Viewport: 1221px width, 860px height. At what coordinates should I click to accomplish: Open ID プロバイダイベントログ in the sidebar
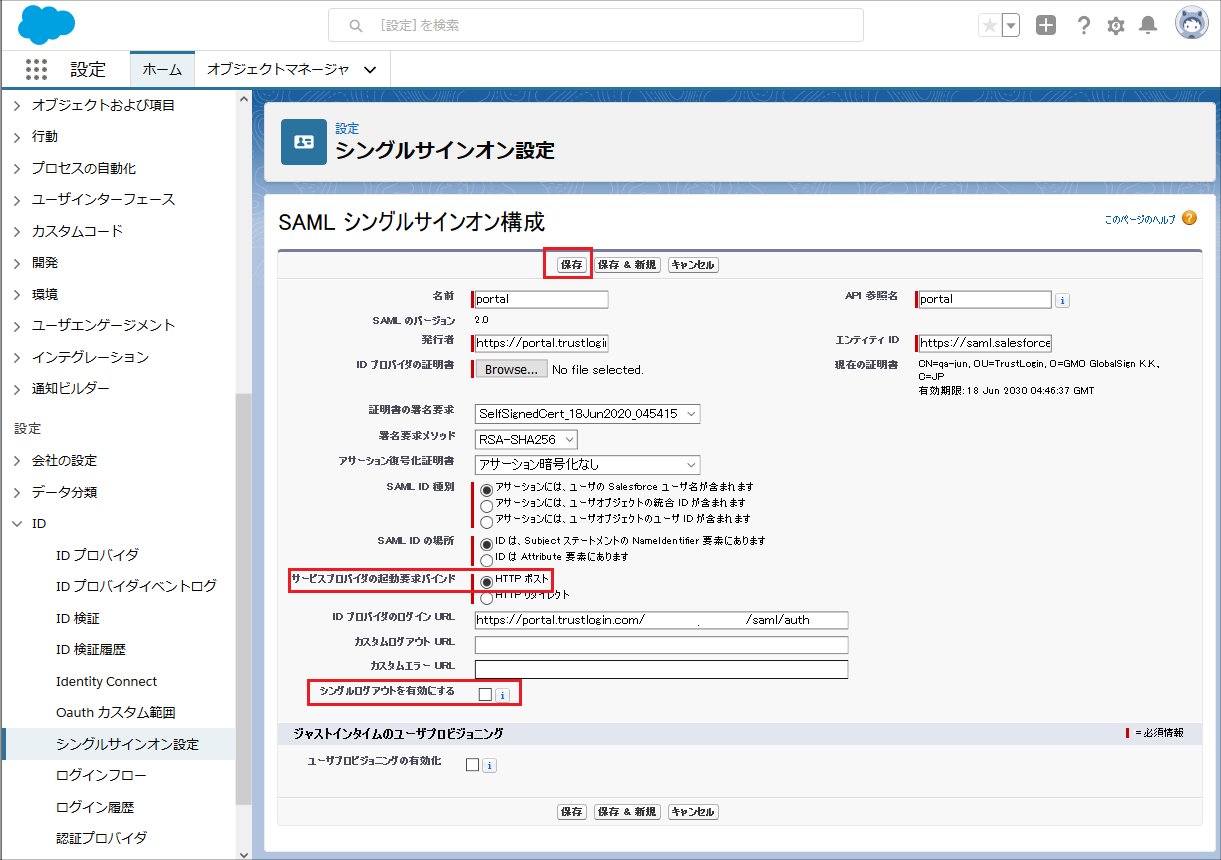136,586
